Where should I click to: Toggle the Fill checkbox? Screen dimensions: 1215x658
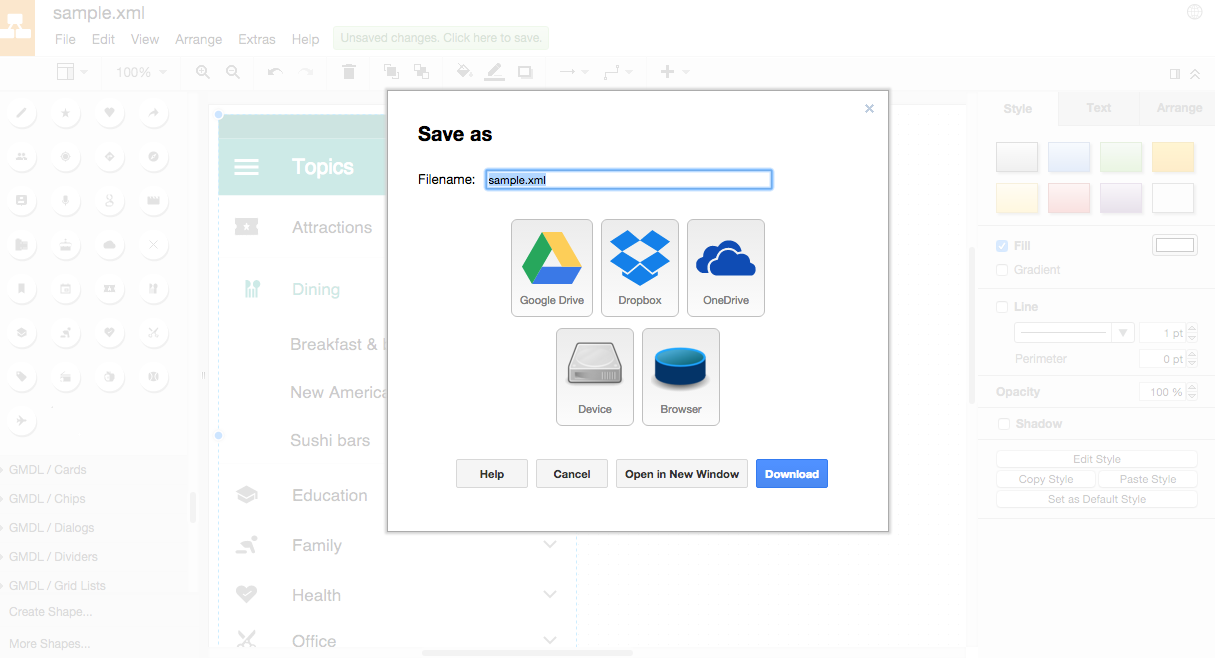[1002, 246]
